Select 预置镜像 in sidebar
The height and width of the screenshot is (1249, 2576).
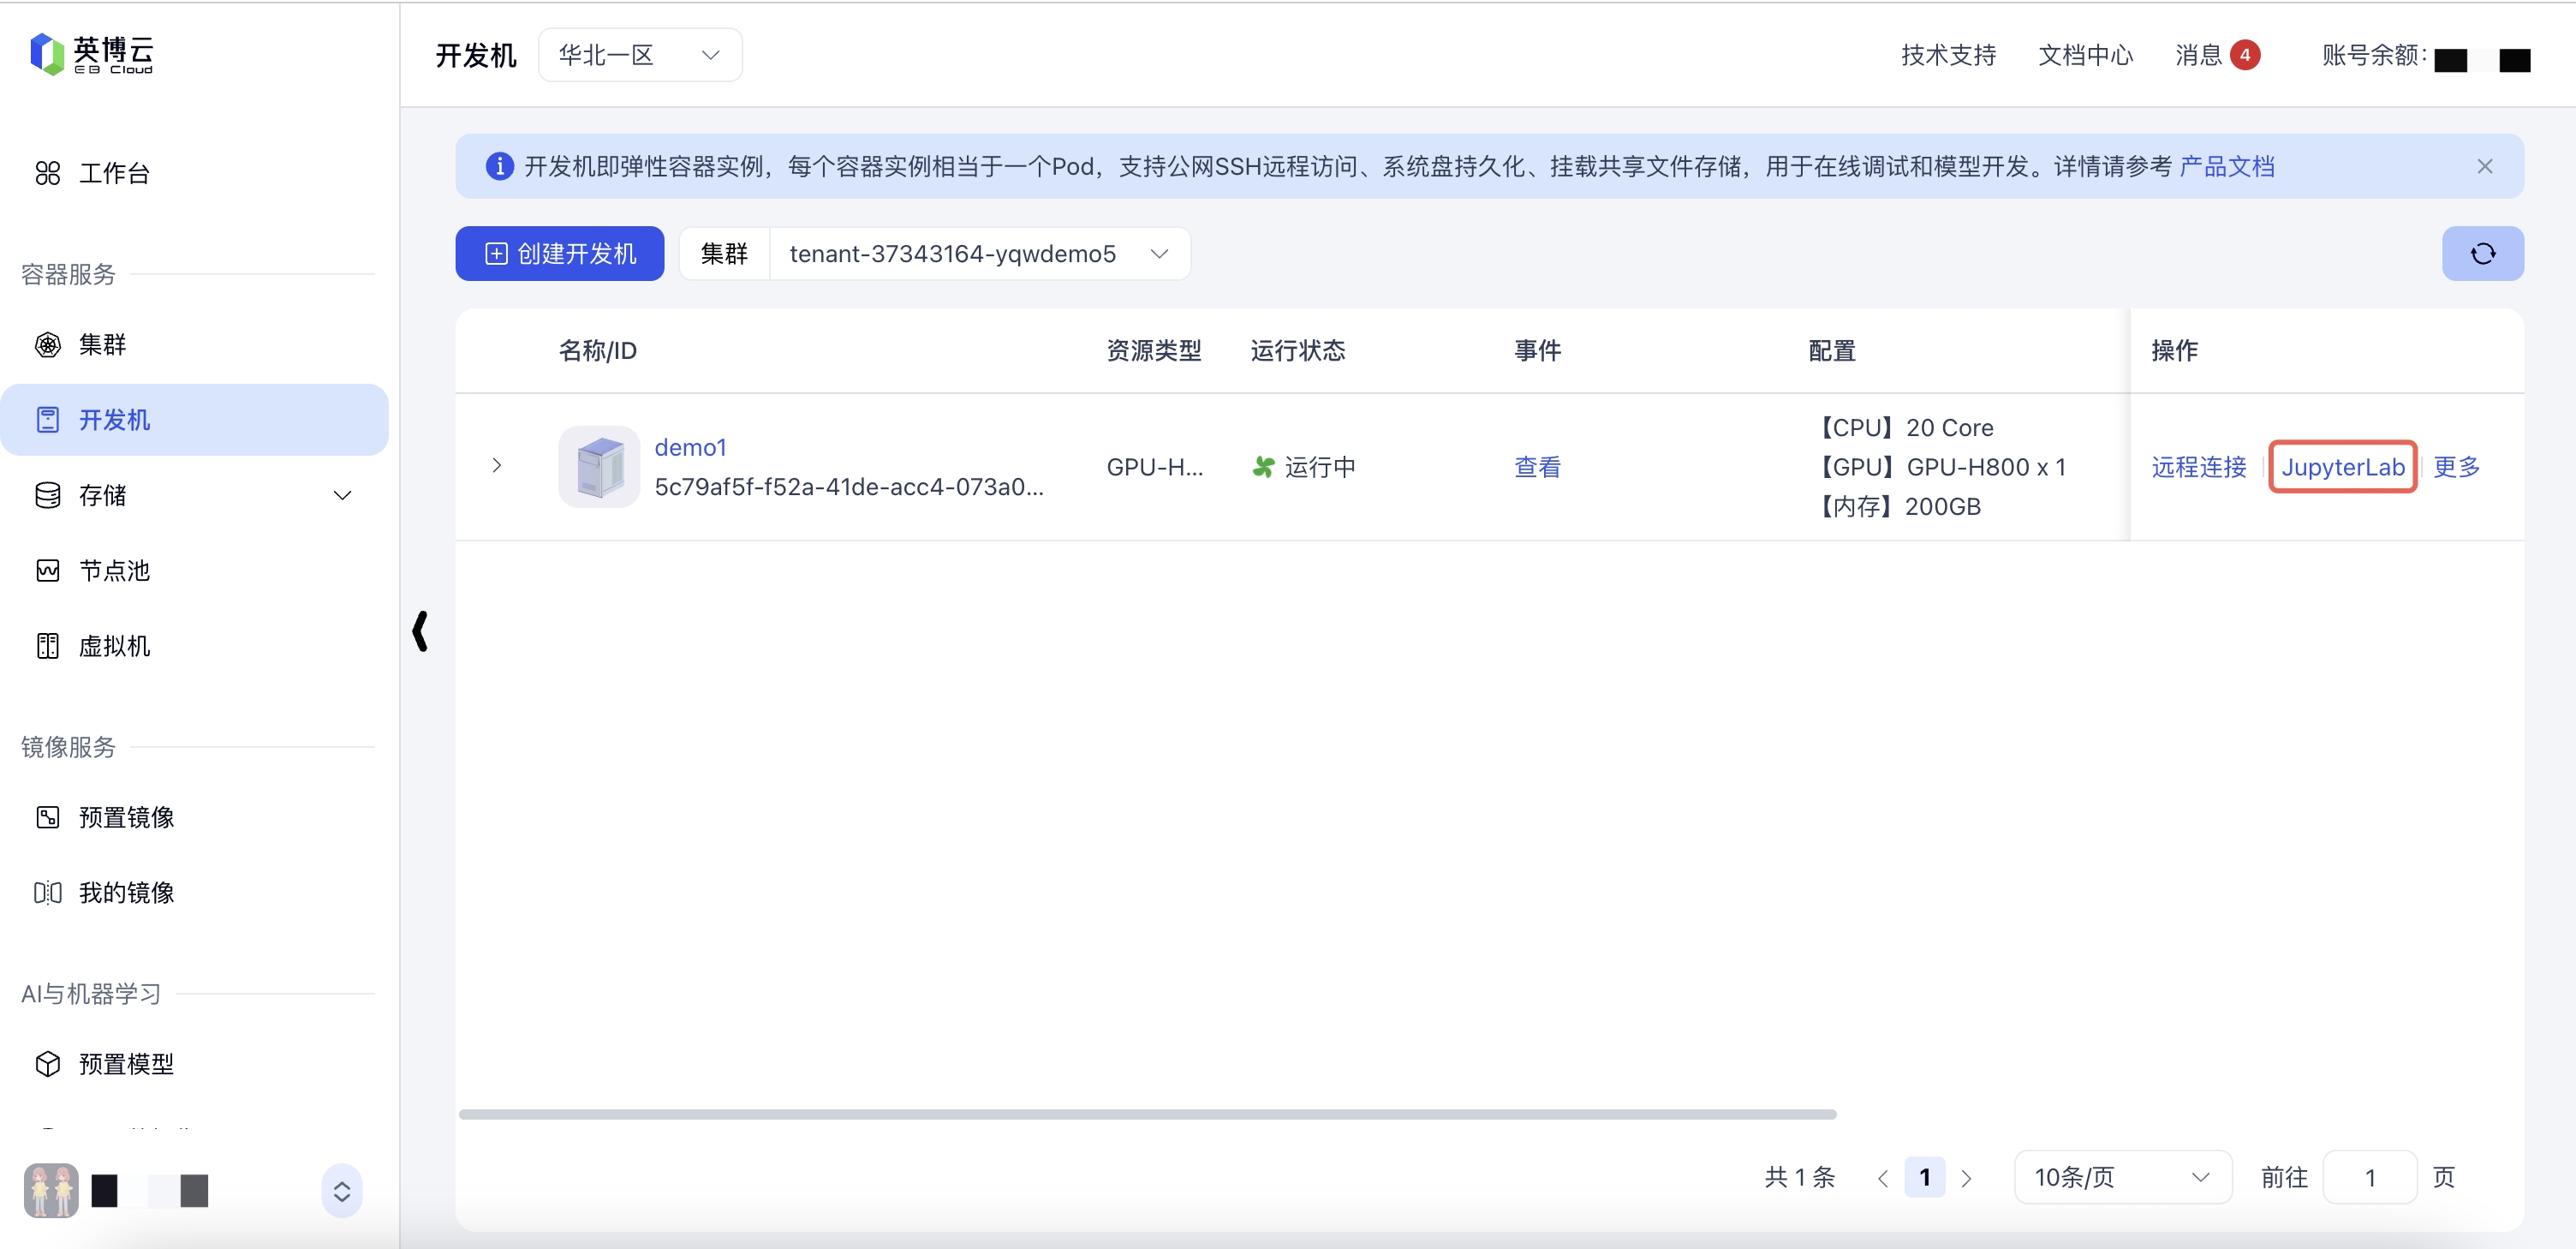[x=126, y=818]
